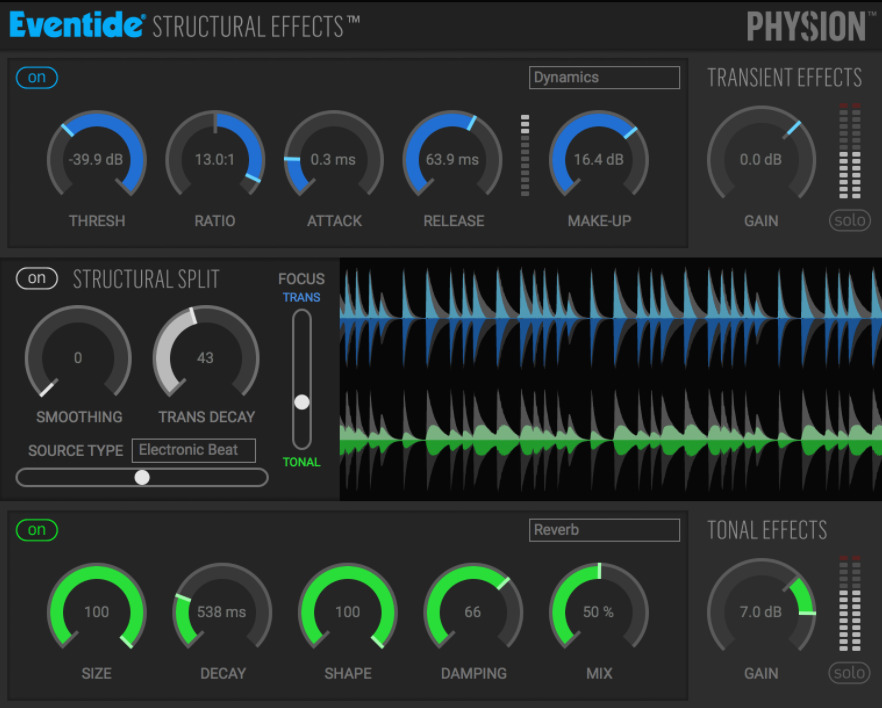Turn off the Transient Effects on toggle

tap(37, 78)
